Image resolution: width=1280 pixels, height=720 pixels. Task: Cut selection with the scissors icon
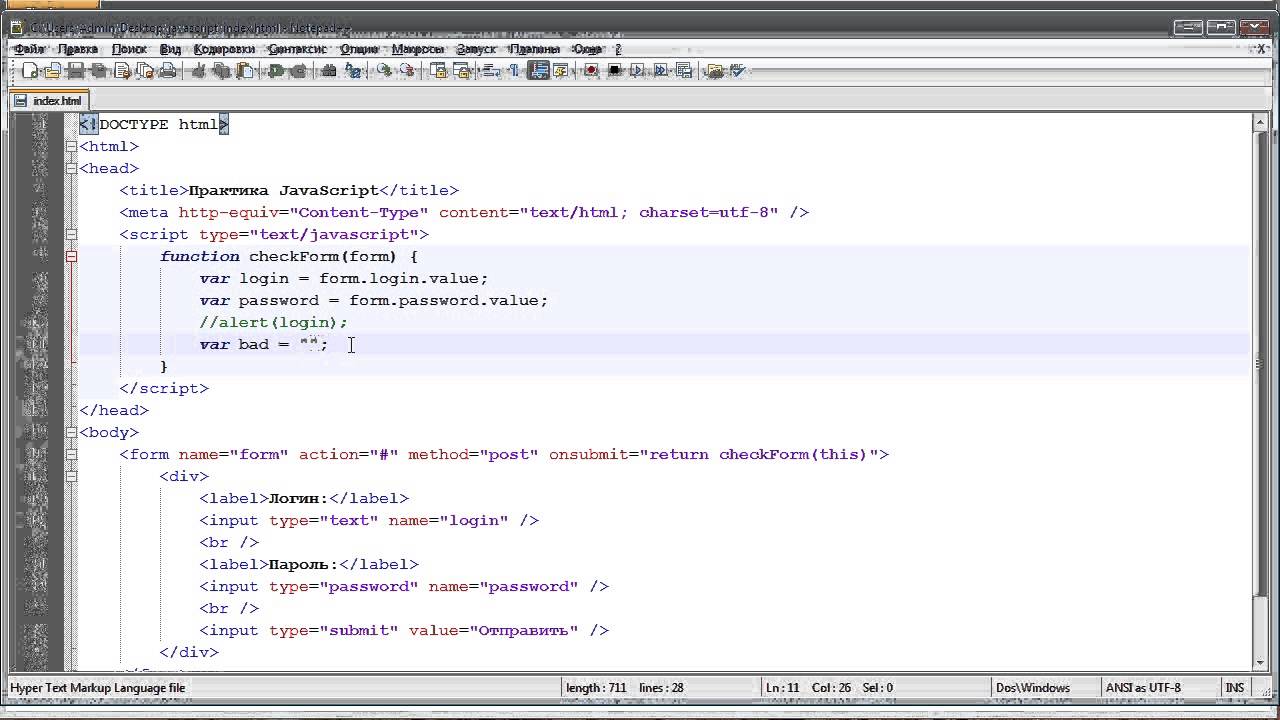tap(199, 71)
